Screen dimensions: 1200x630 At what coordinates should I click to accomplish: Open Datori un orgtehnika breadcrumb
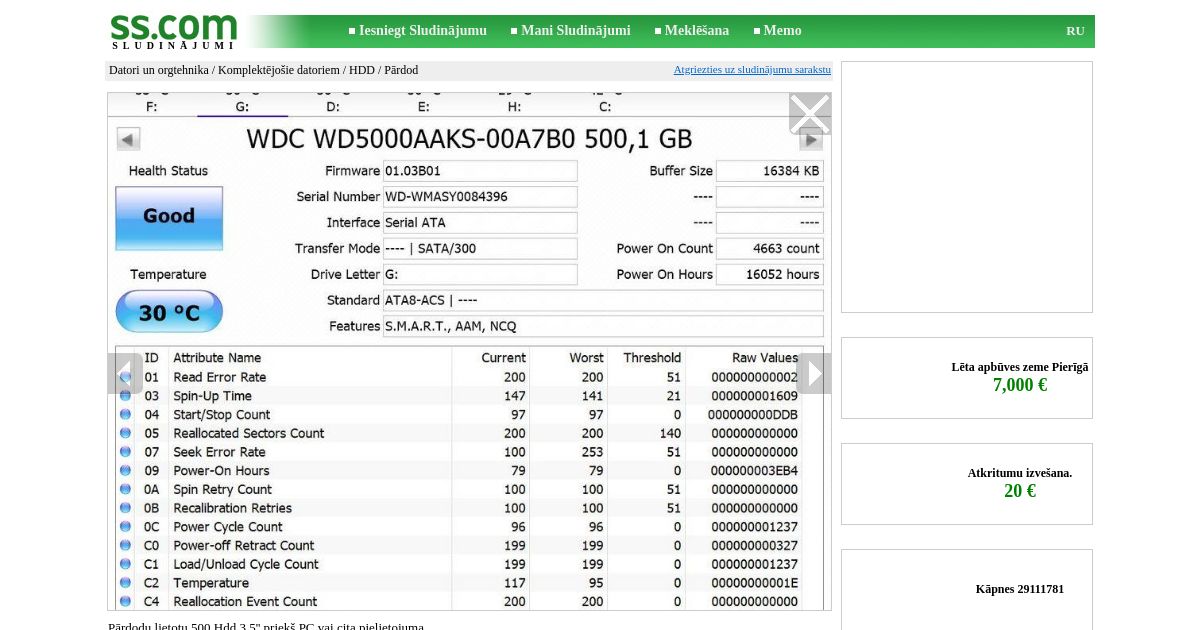pos(159,70)
